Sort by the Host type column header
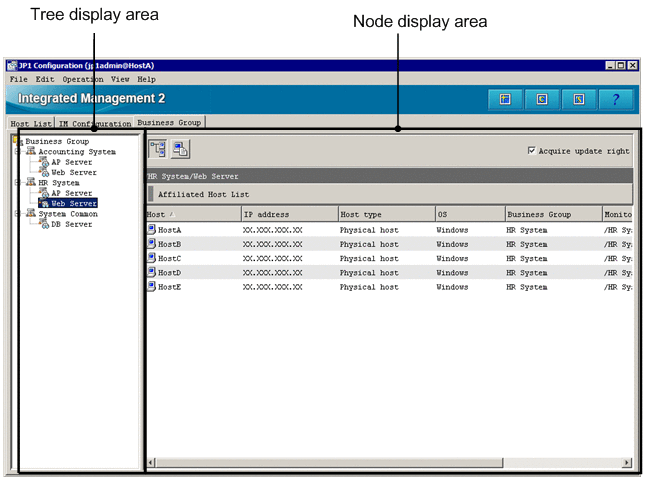Image resolution: width=645 pixels, height=481 pixels. coord(362,214)
